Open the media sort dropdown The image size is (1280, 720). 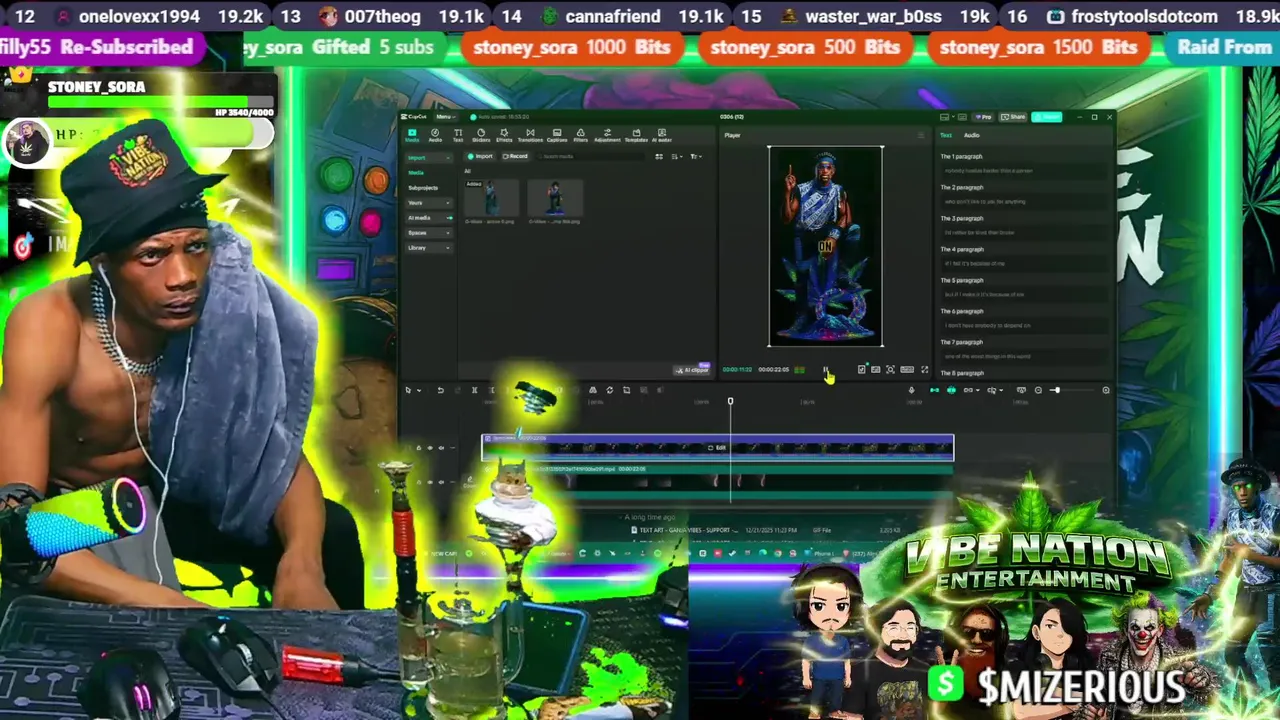(x=677, y=157)
